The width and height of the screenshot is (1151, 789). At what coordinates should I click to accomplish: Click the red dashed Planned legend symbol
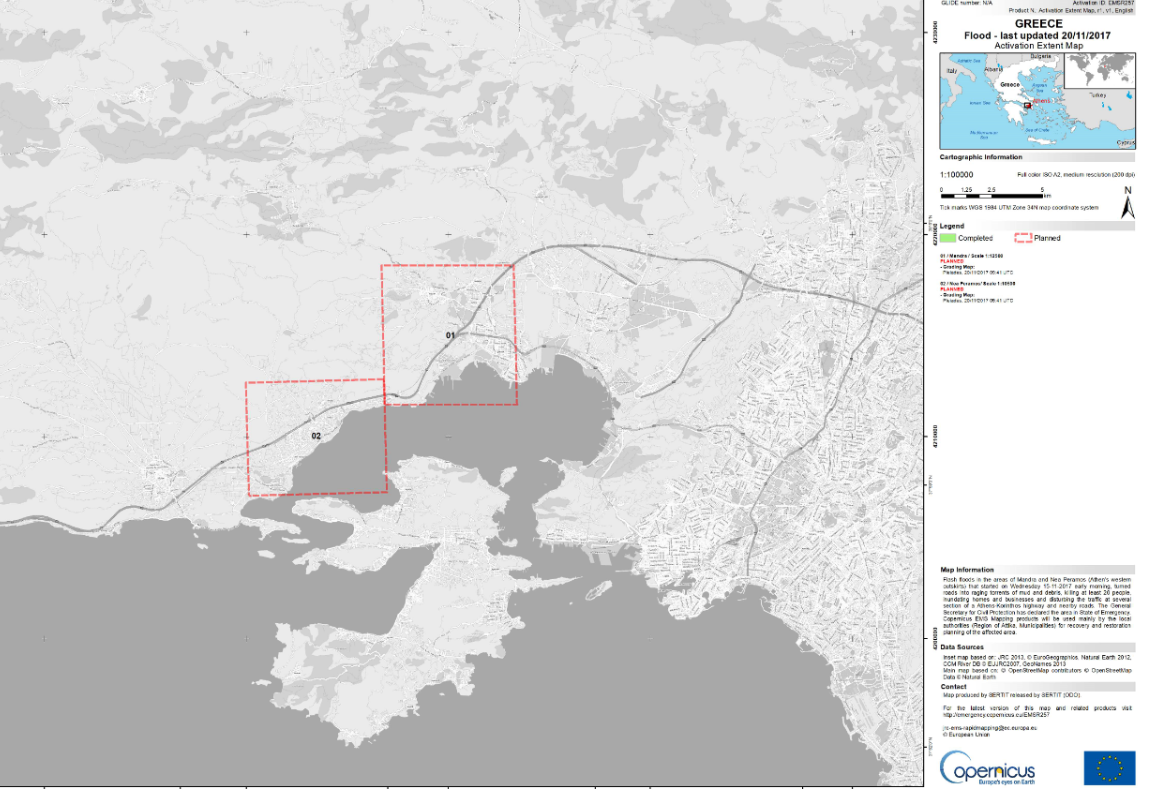click(1022, 238)
